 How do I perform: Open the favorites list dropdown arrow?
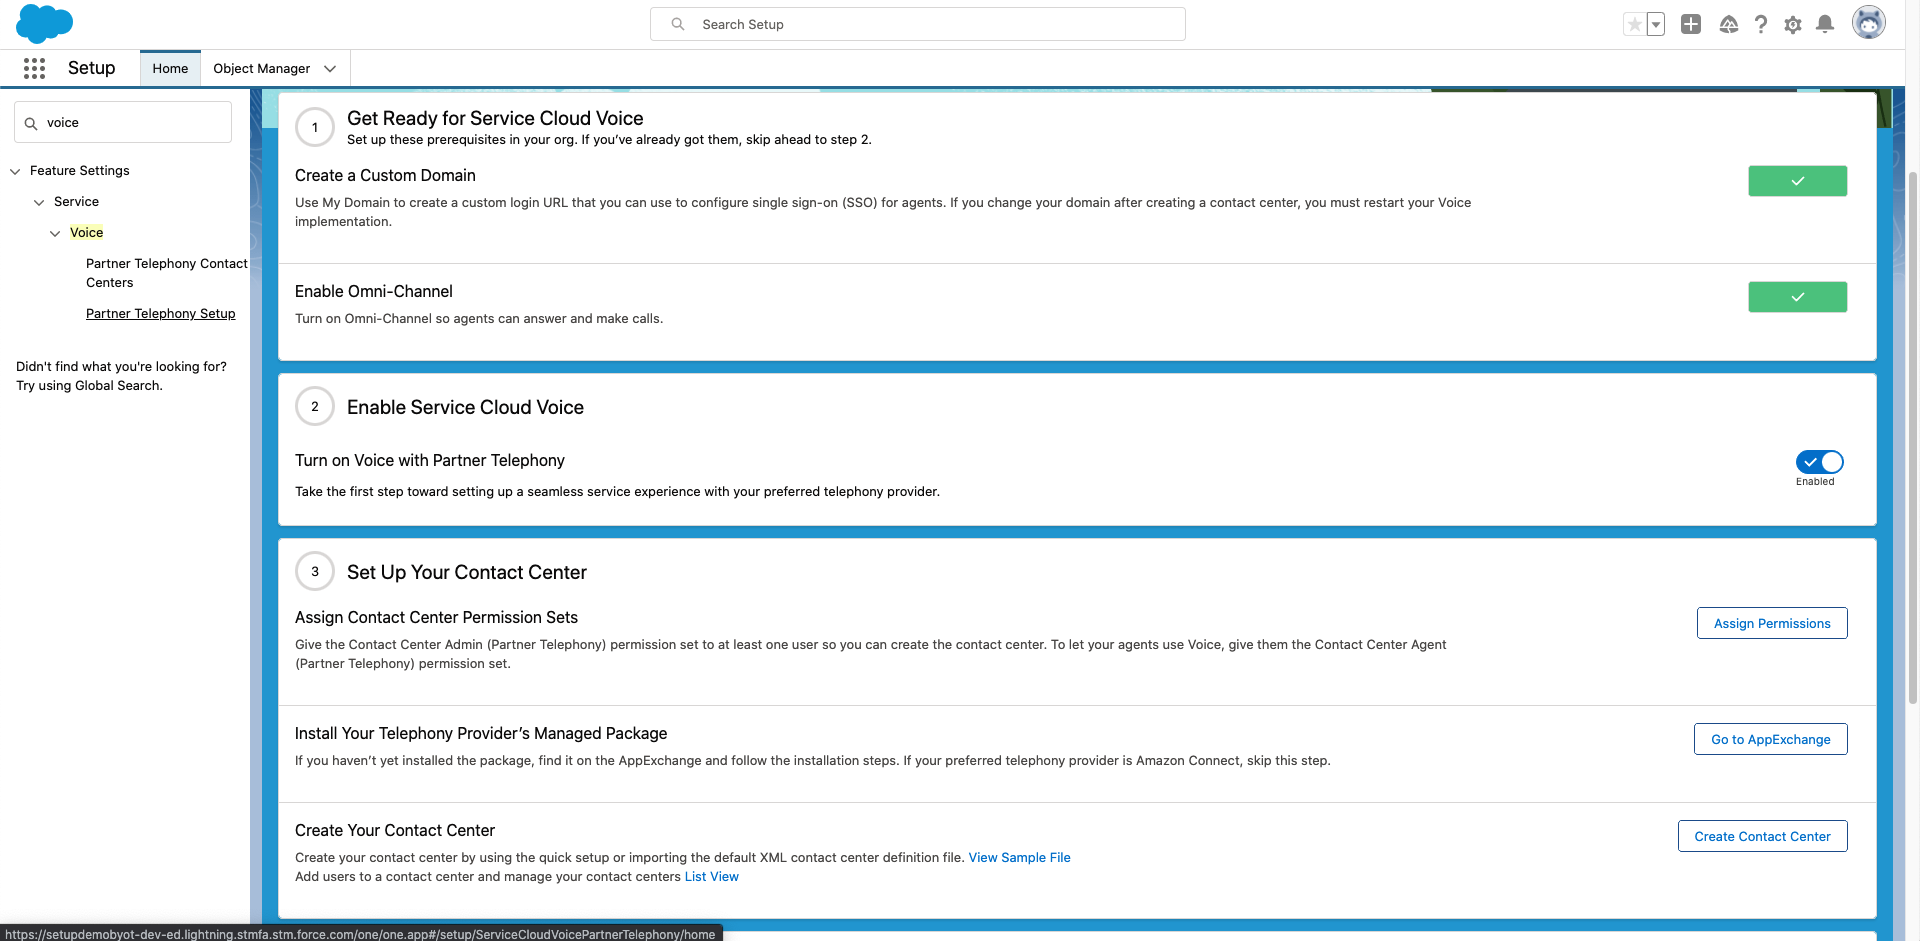click(1656, 24)
